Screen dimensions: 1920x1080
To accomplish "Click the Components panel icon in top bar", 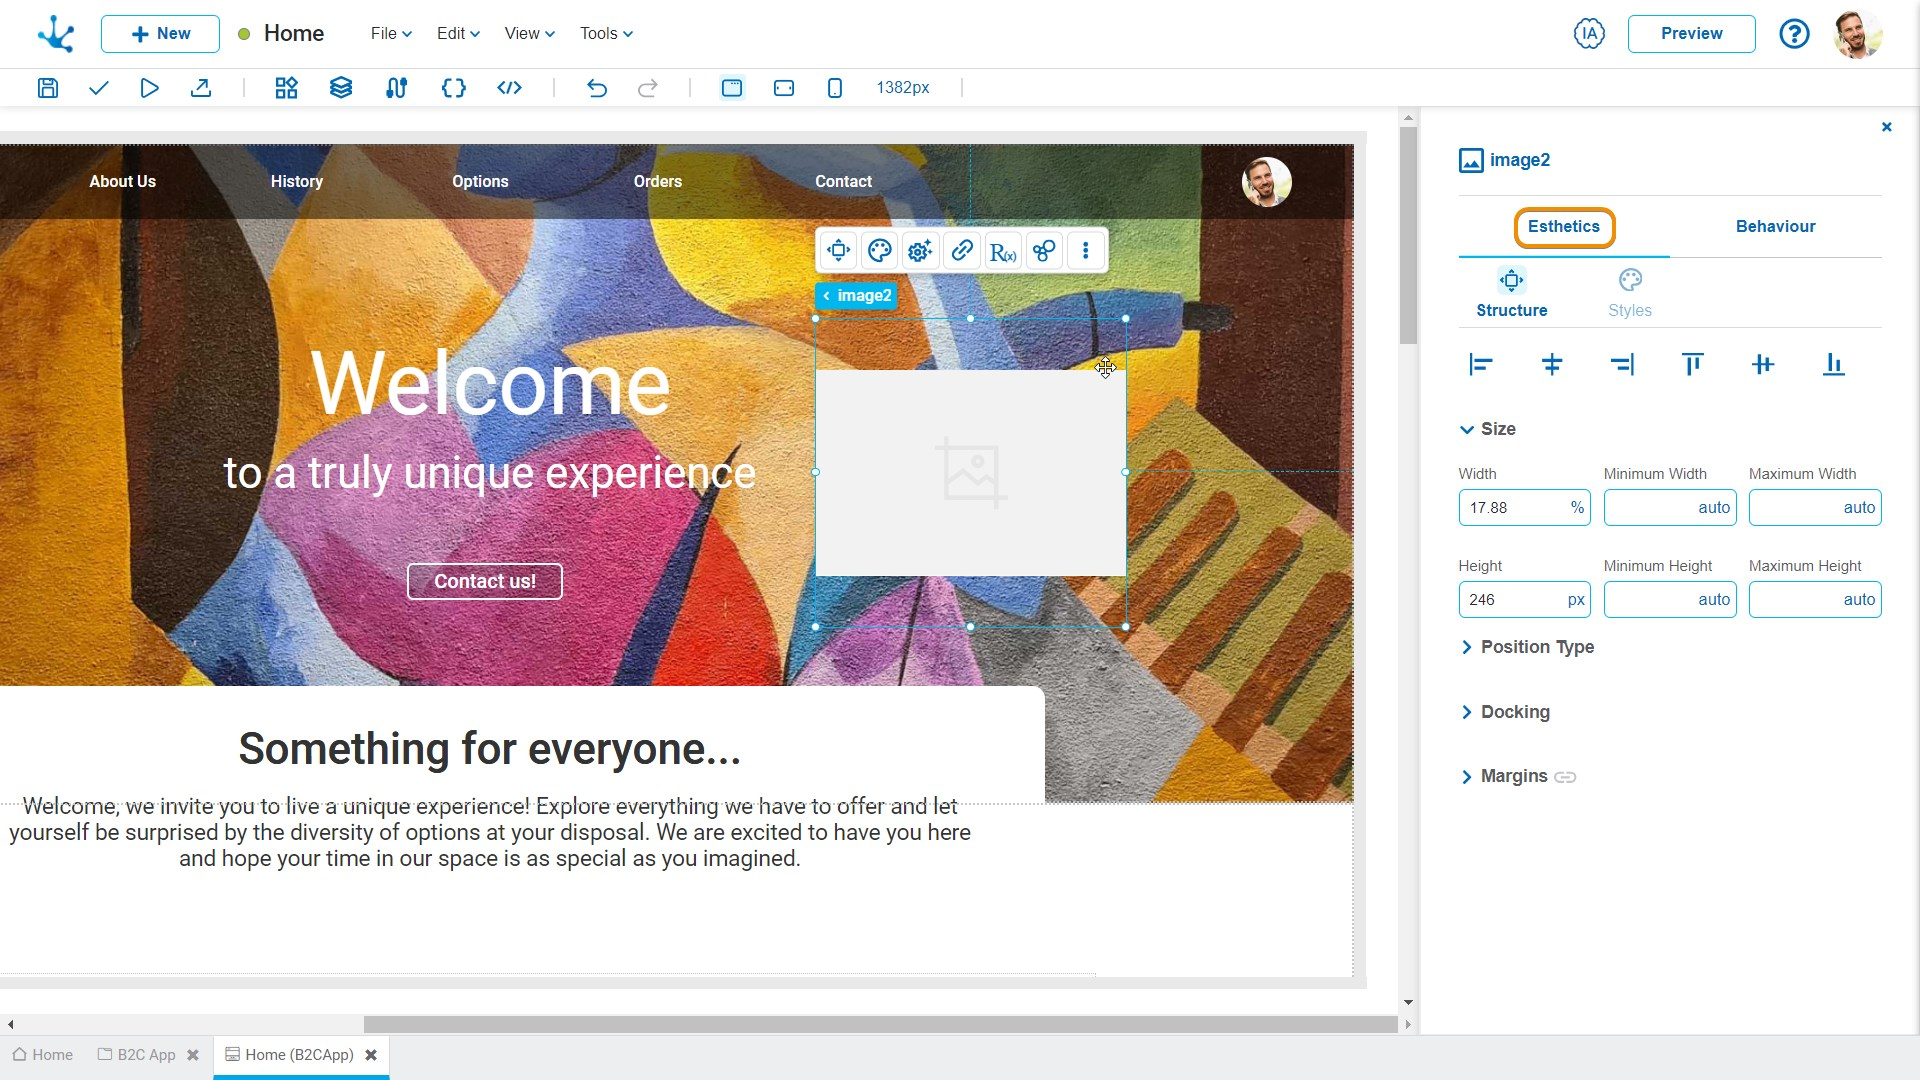I will [285, 88].
